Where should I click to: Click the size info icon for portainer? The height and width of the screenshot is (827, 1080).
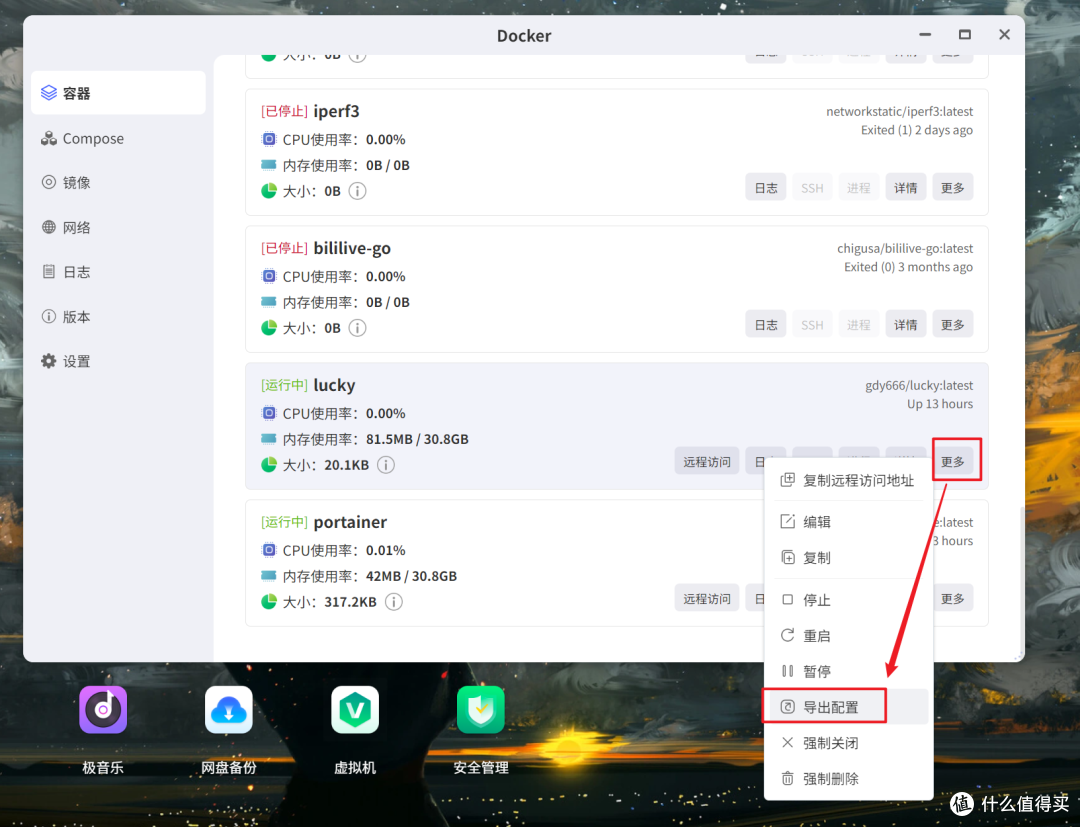click(x=393, y=602)
